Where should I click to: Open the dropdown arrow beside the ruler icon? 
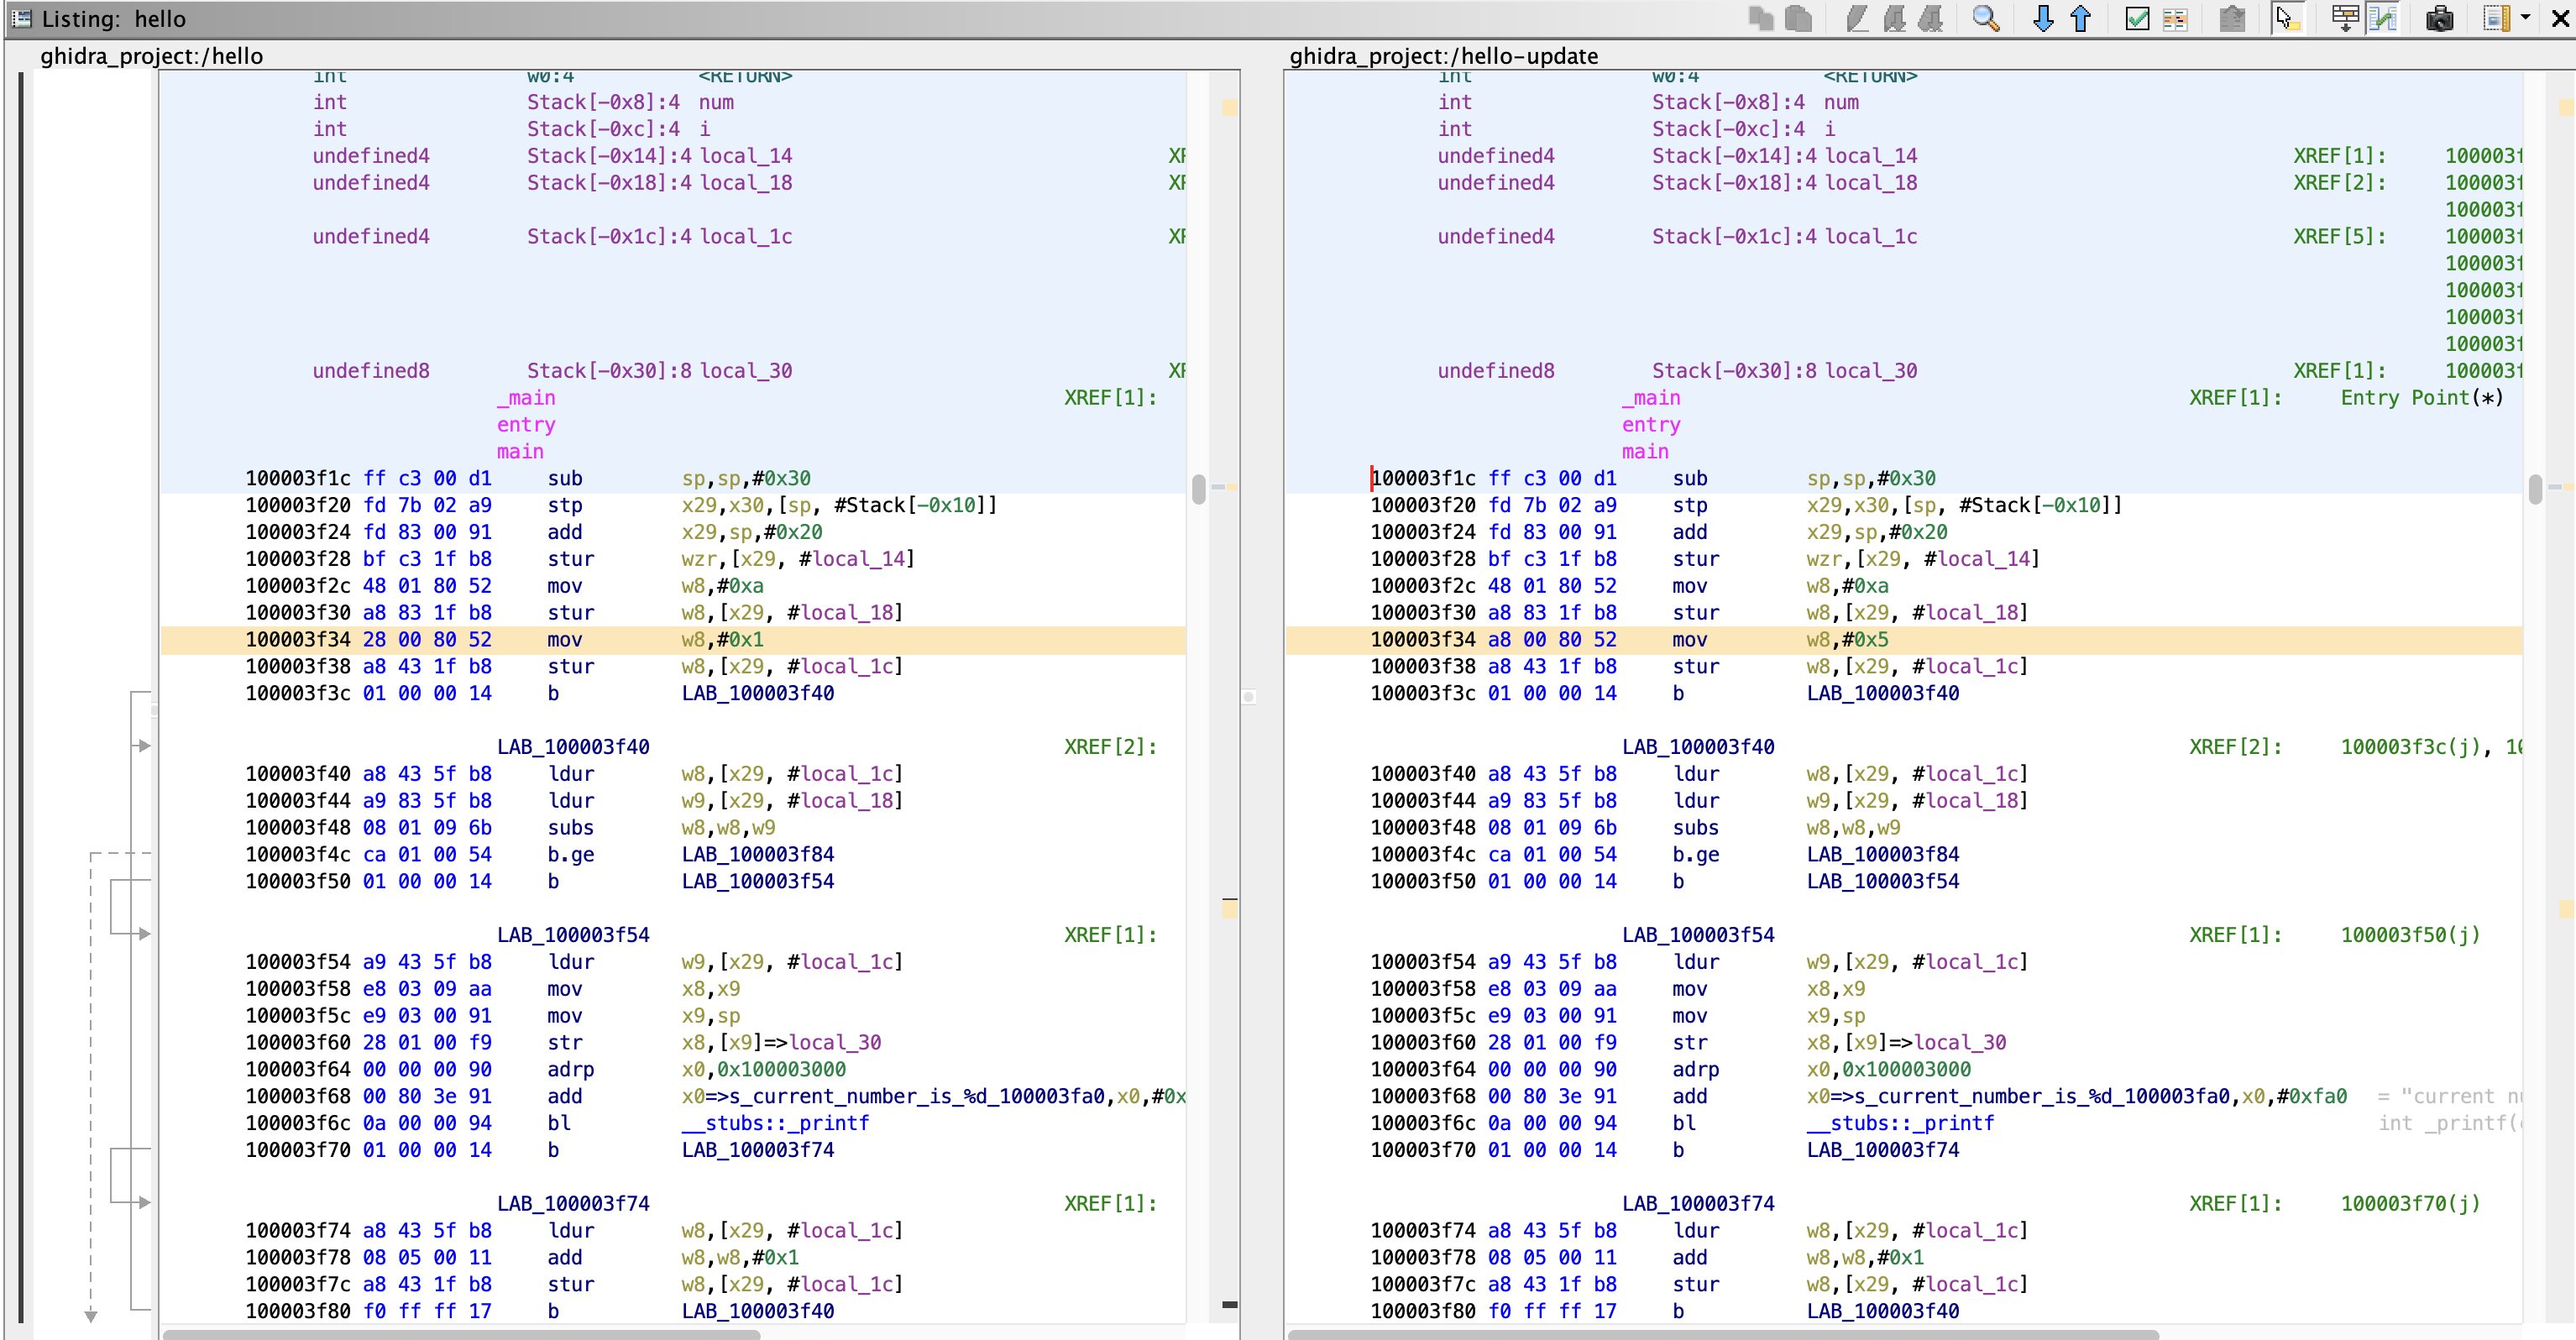pos(2525,18)
